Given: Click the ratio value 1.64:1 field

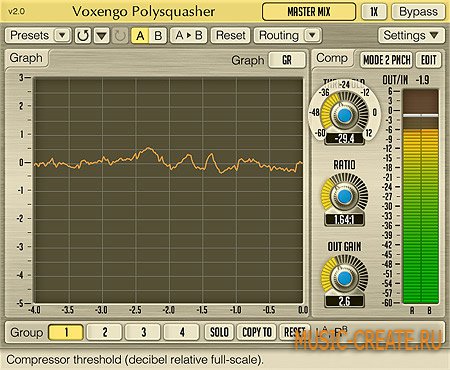Looking at the screenshot, I should [x=344, y=220].
